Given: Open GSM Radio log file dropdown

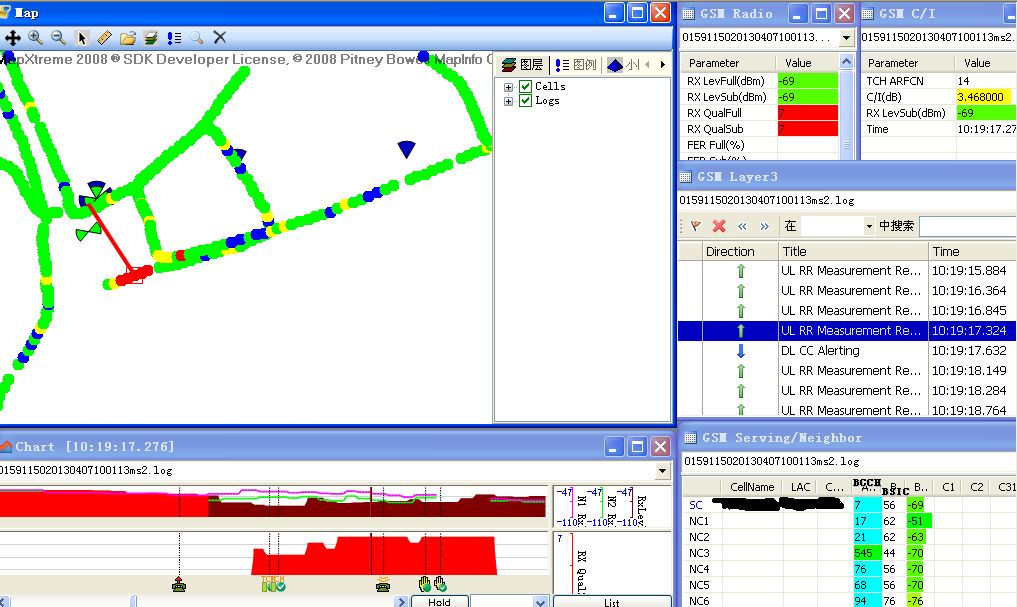Looking at the screenshot, I should point(846,38).
